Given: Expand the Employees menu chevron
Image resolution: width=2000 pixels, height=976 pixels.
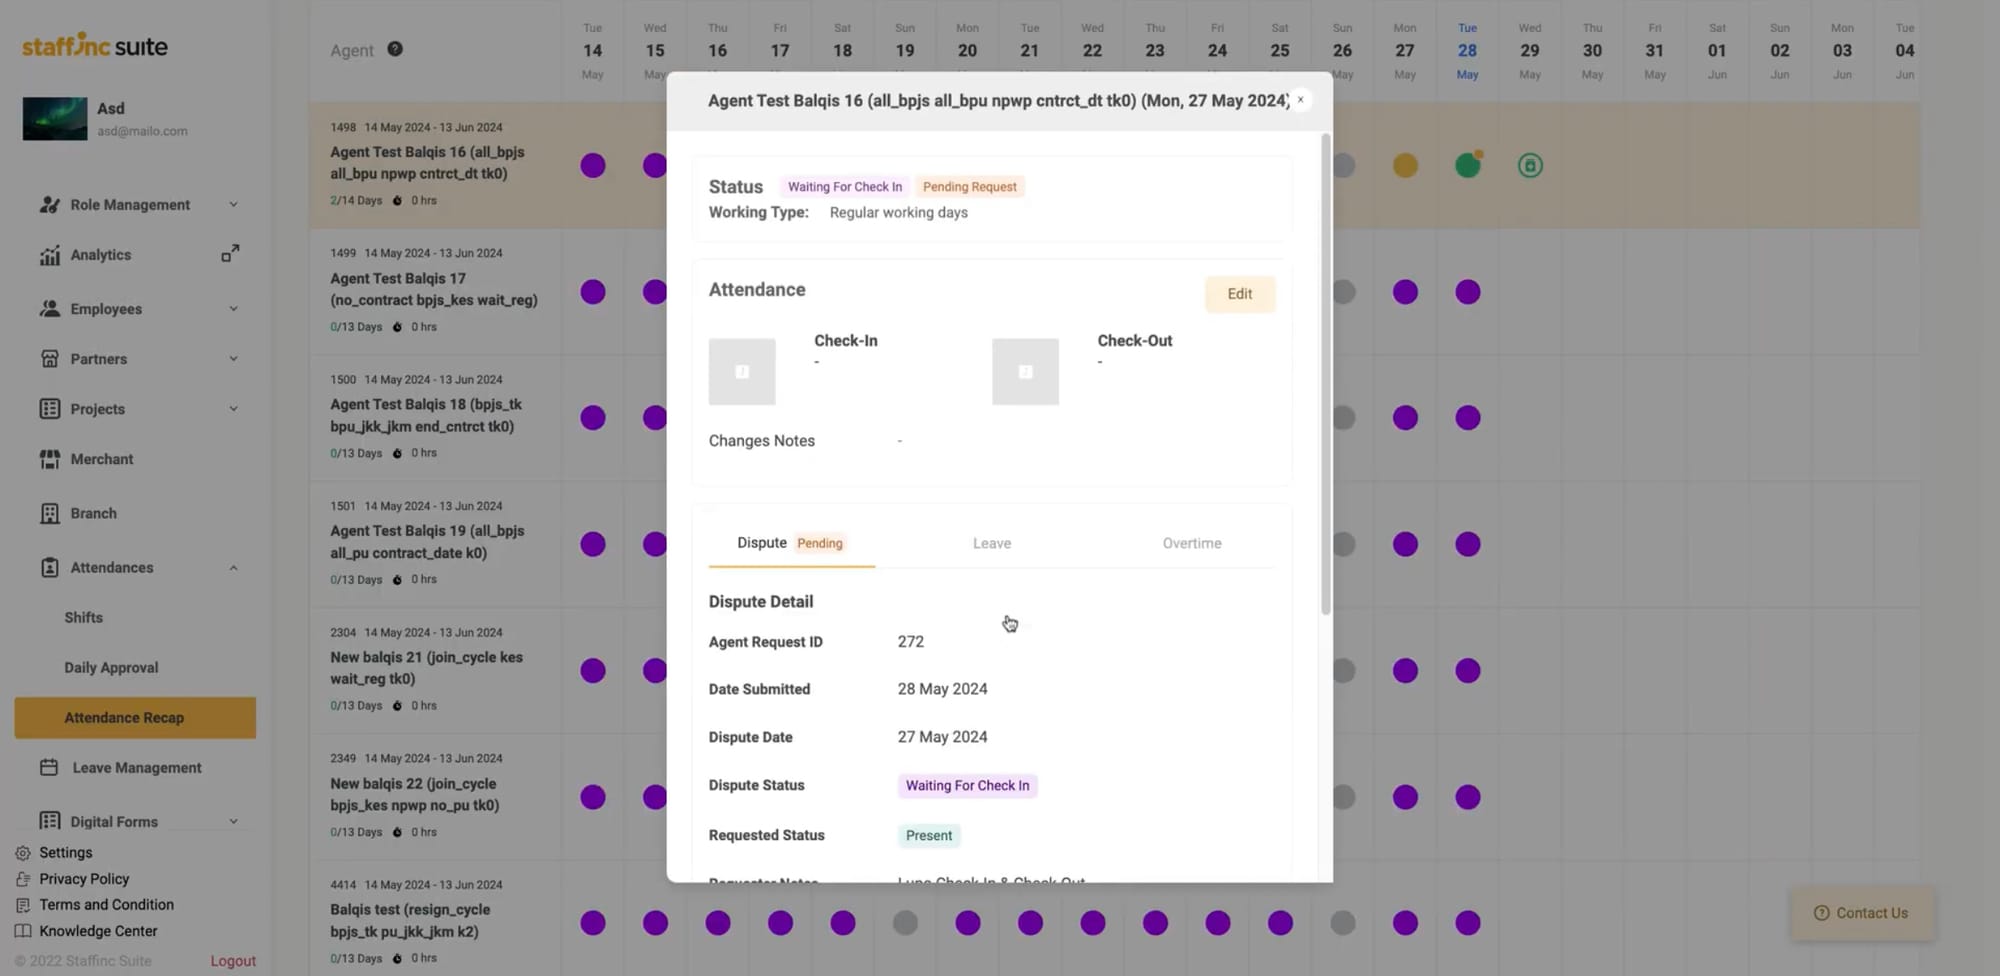Looking at the screenshot, I should click(x=233, y=308).
